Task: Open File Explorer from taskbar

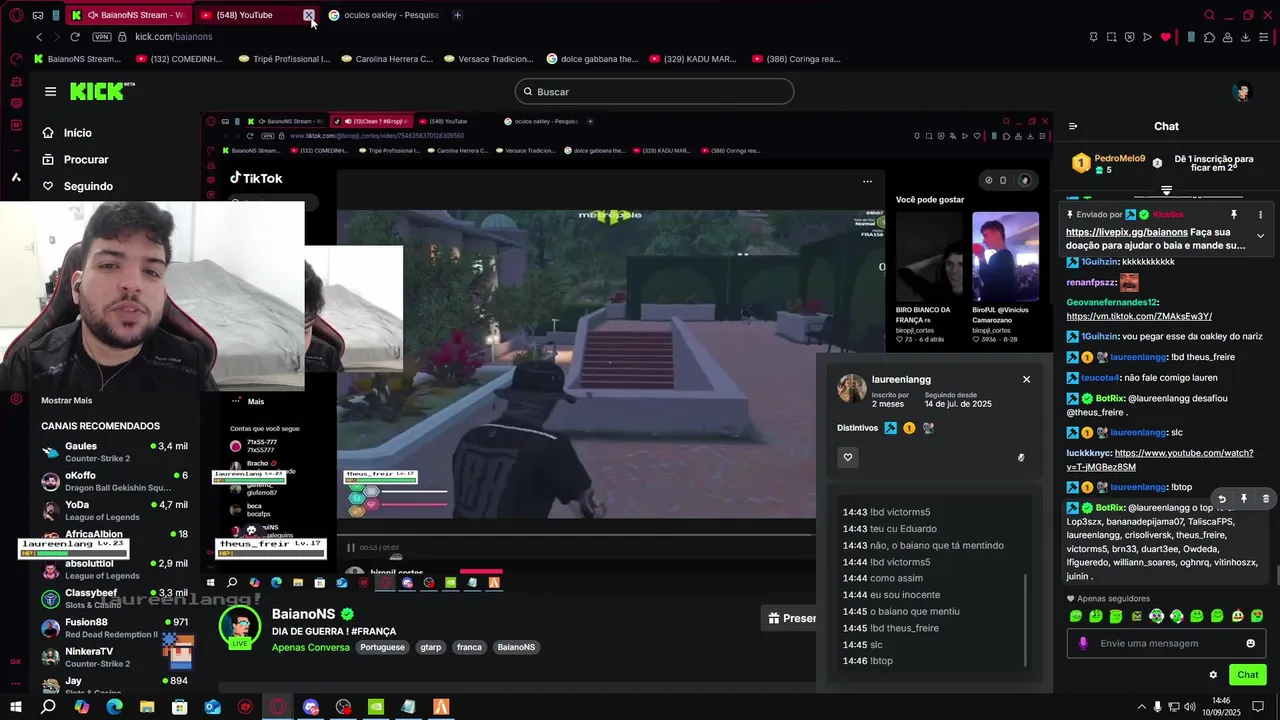Action: coord(147,707)
